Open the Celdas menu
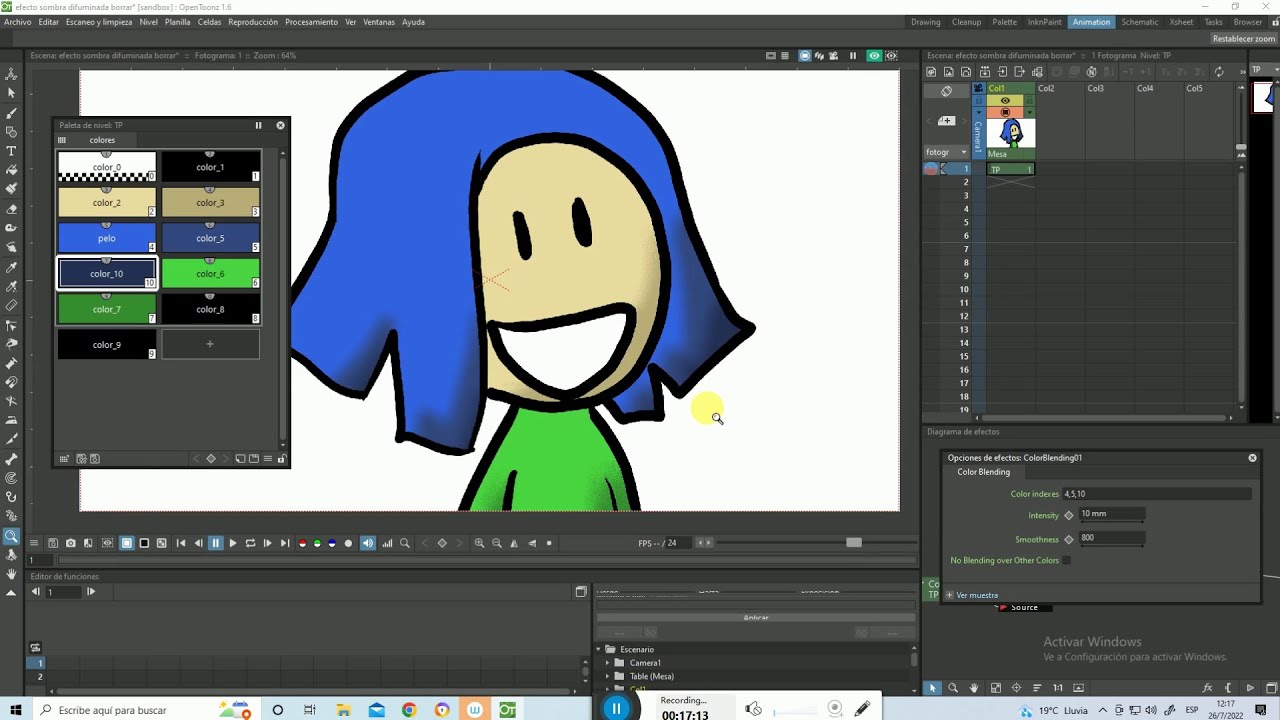Viewport: 1280px width, 720px height. pyautogui.click(x=209, y=22)
